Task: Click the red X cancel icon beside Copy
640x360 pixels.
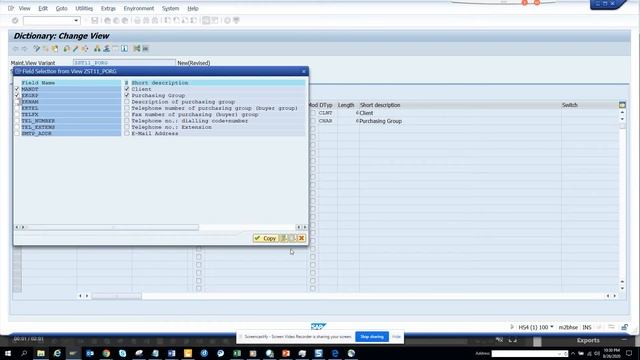Action: pos(301,238)
